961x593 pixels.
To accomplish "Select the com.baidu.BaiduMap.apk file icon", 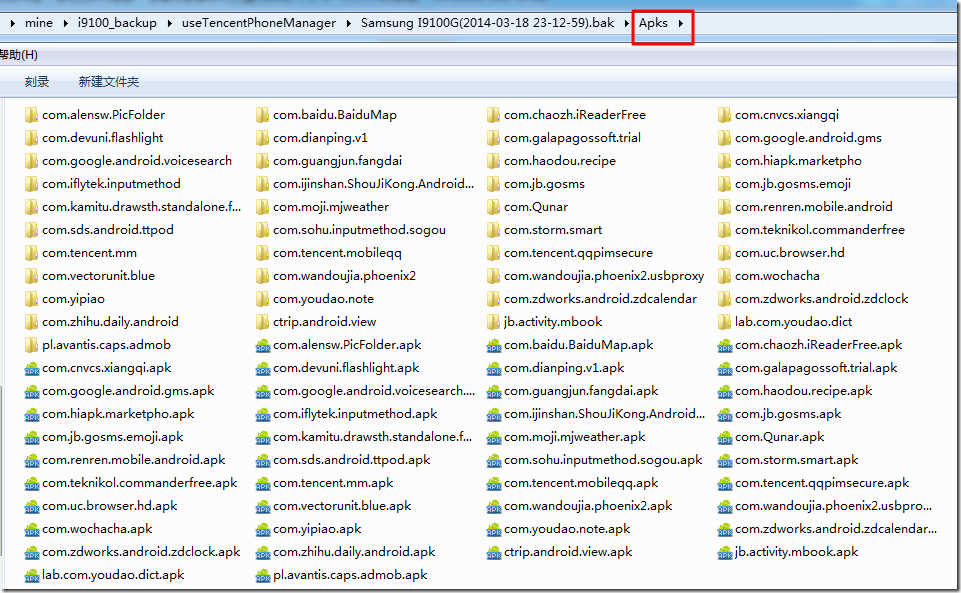I will click(x=494, y=346).
